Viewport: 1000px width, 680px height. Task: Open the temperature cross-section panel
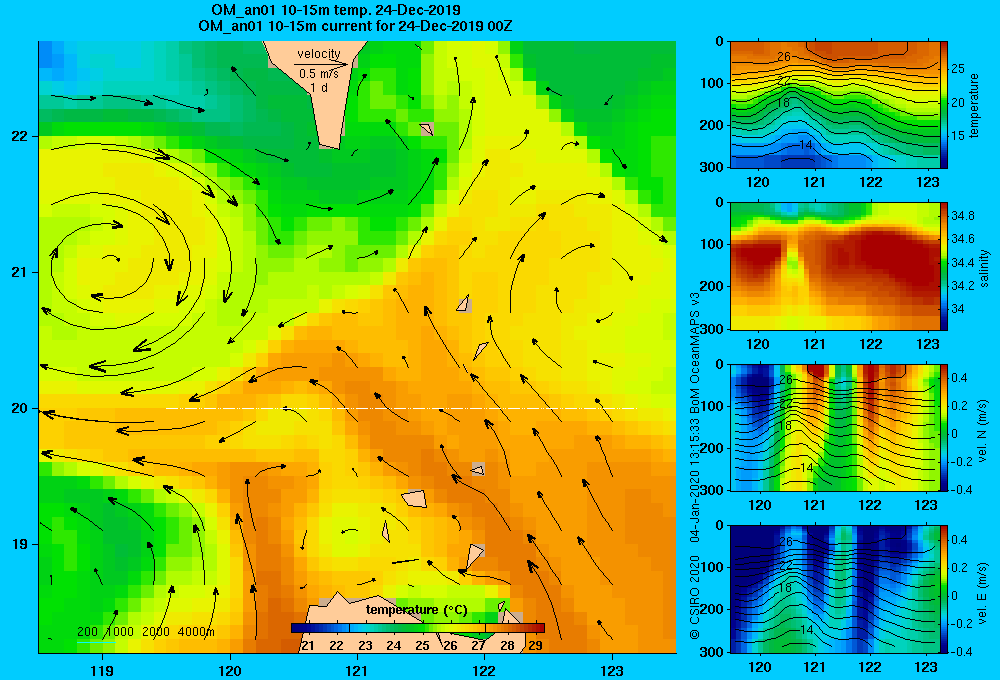click(x=834, y=105)
